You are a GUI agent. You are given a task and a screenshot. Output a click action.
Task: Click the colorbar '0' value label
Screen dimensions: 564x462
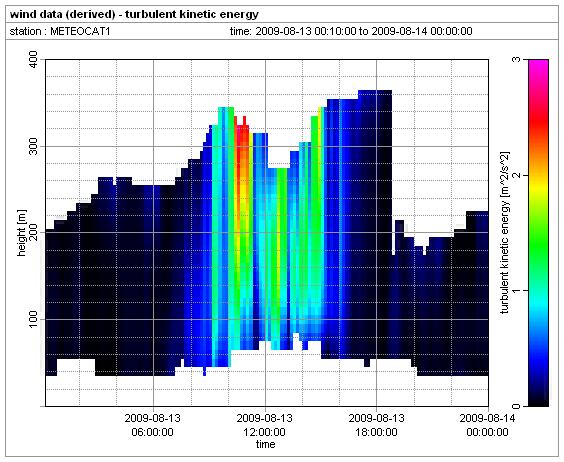coord(517,406)
